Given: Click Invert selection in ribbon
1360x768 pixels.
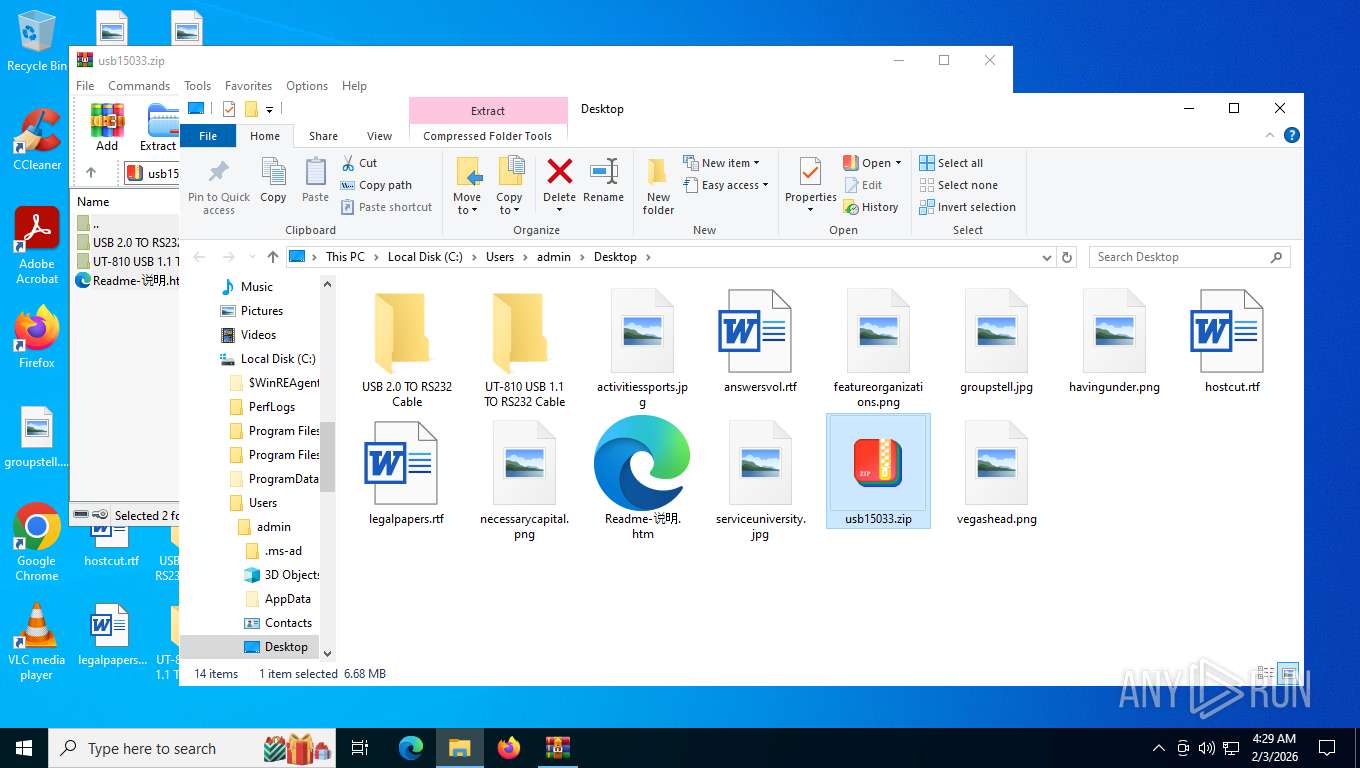Looking at the screenshot, I should 967,207.
